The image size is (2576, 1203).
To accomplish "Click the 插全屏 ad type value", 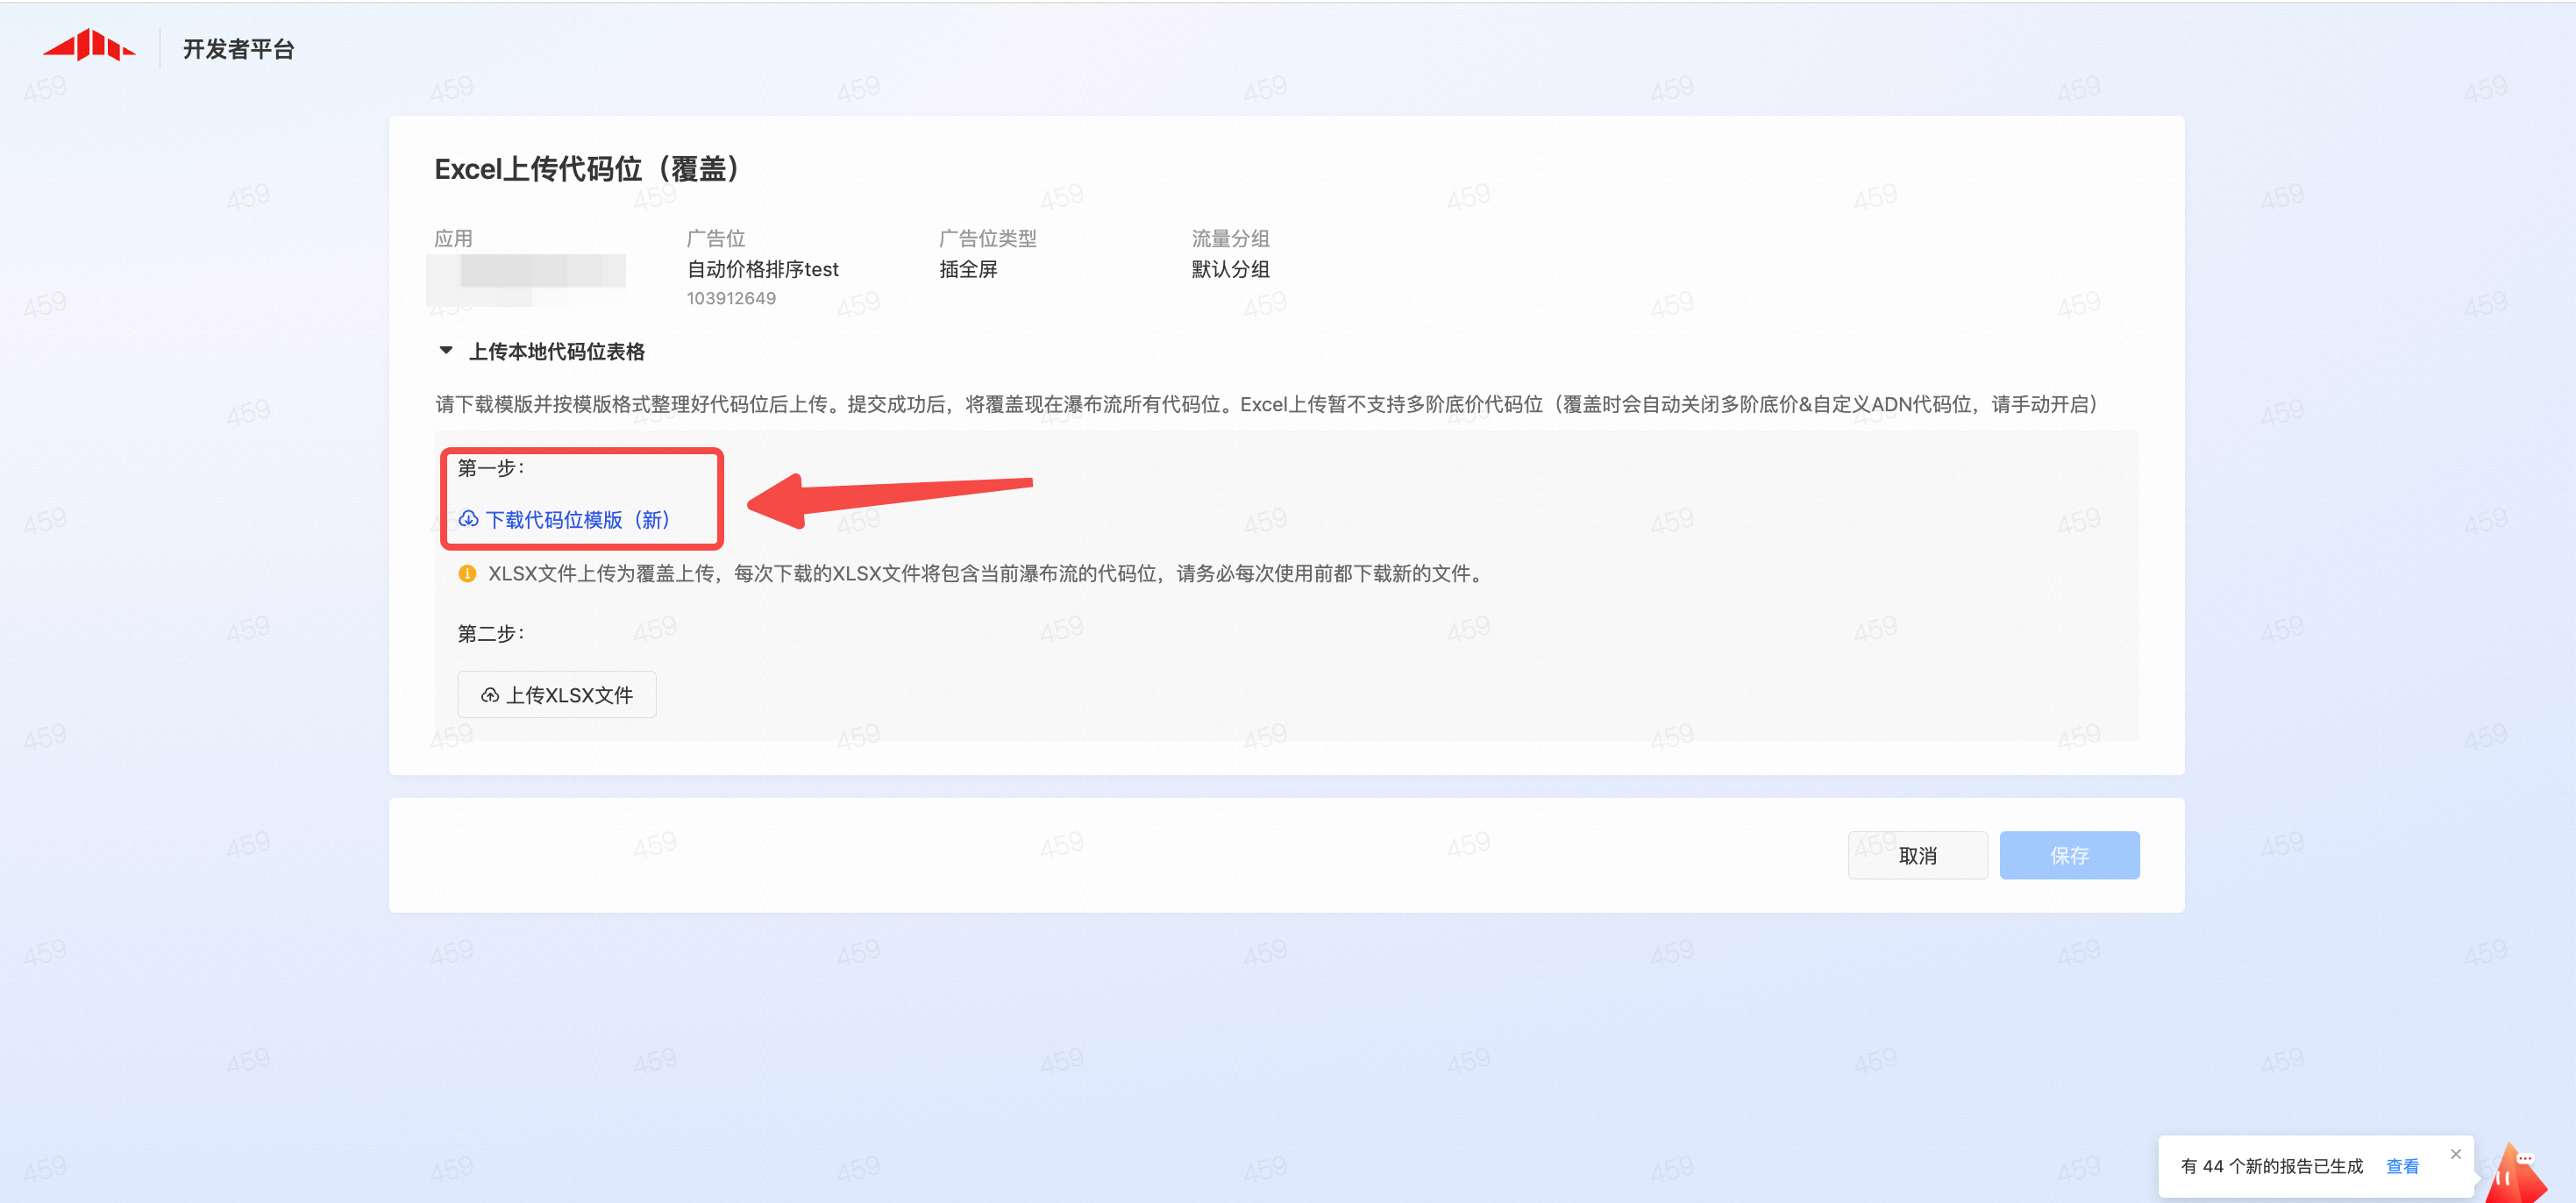I will coord(967,269).
